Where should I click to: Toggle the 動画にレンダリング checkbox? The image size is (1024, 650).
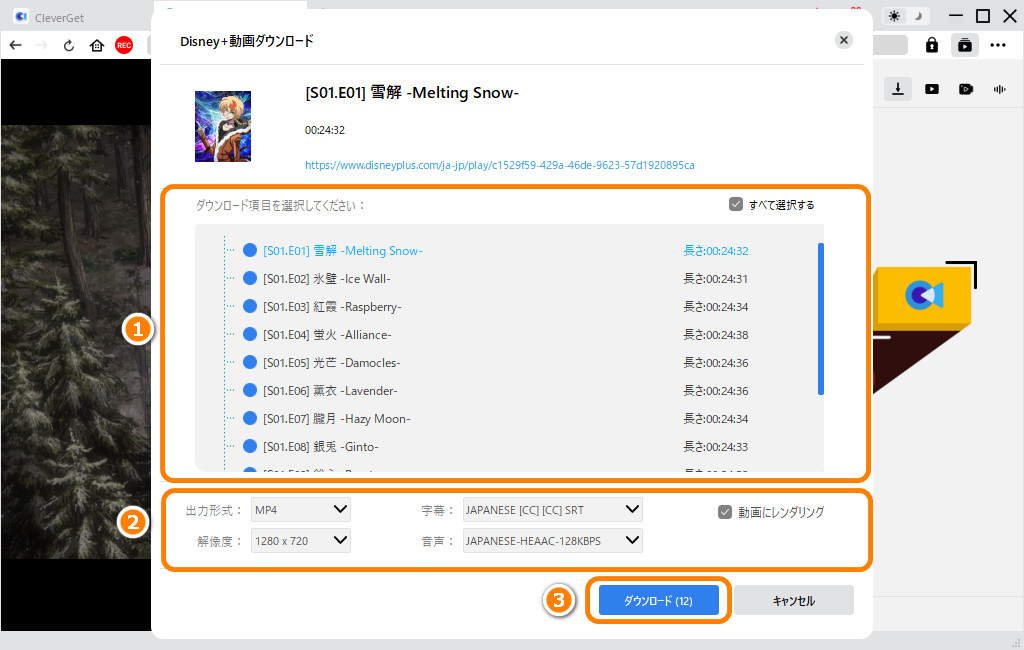(x=725, y=512)
